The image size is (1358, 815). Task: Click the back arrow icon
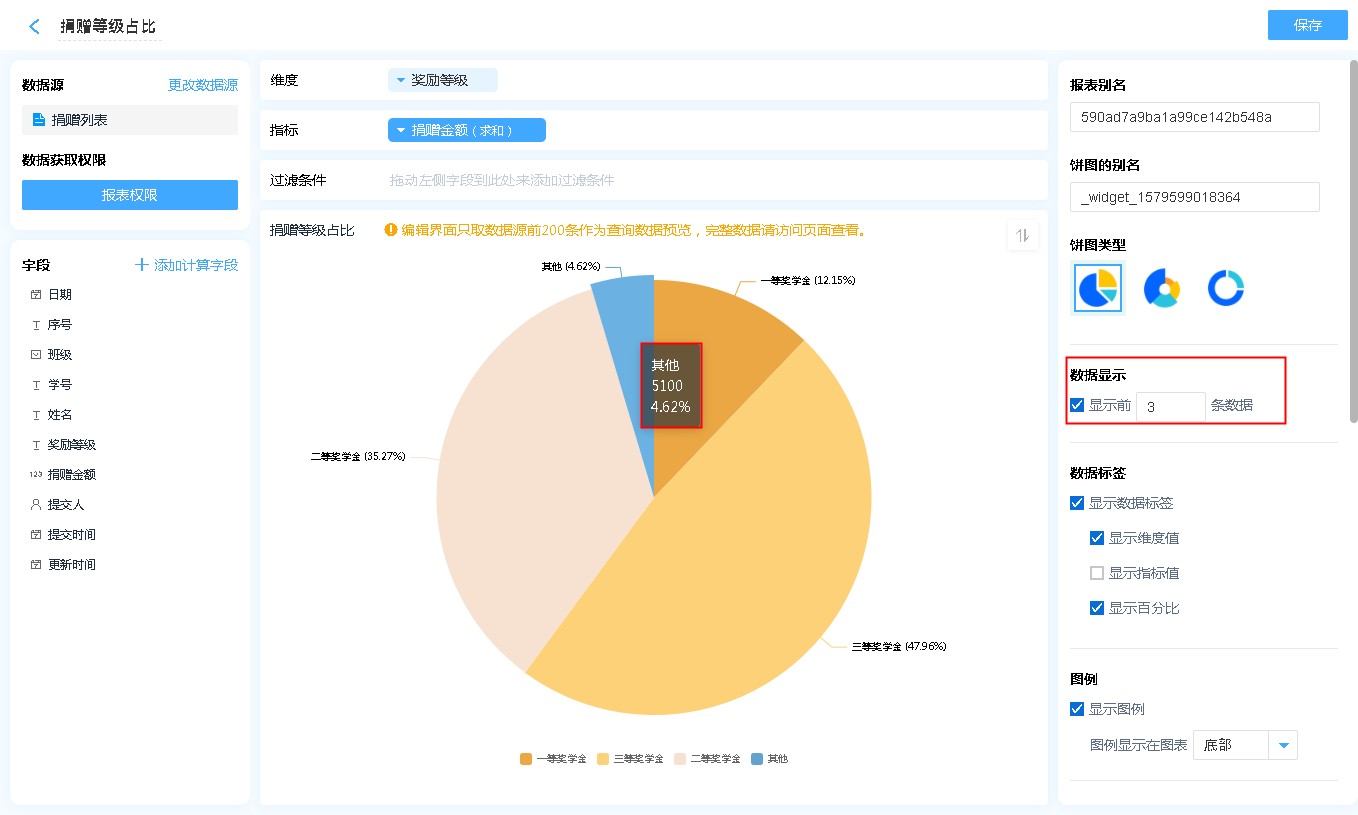tap(35, 27)
